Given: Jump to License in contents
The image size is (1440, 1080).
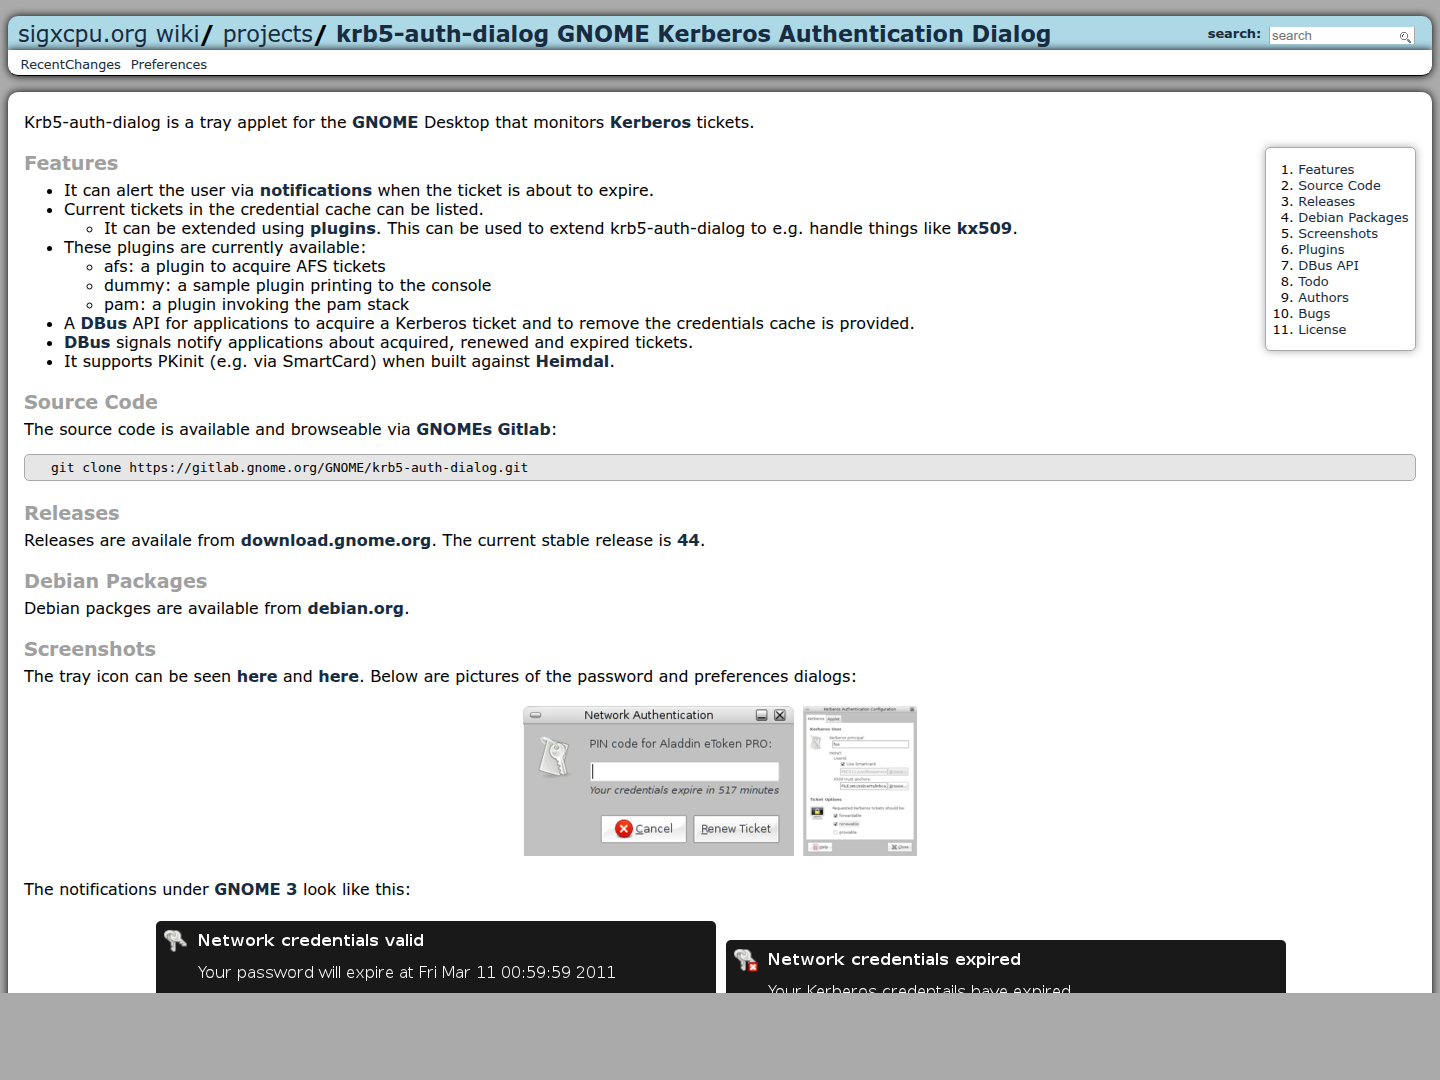Looking at the screenshot, I should coord(1322,330).
